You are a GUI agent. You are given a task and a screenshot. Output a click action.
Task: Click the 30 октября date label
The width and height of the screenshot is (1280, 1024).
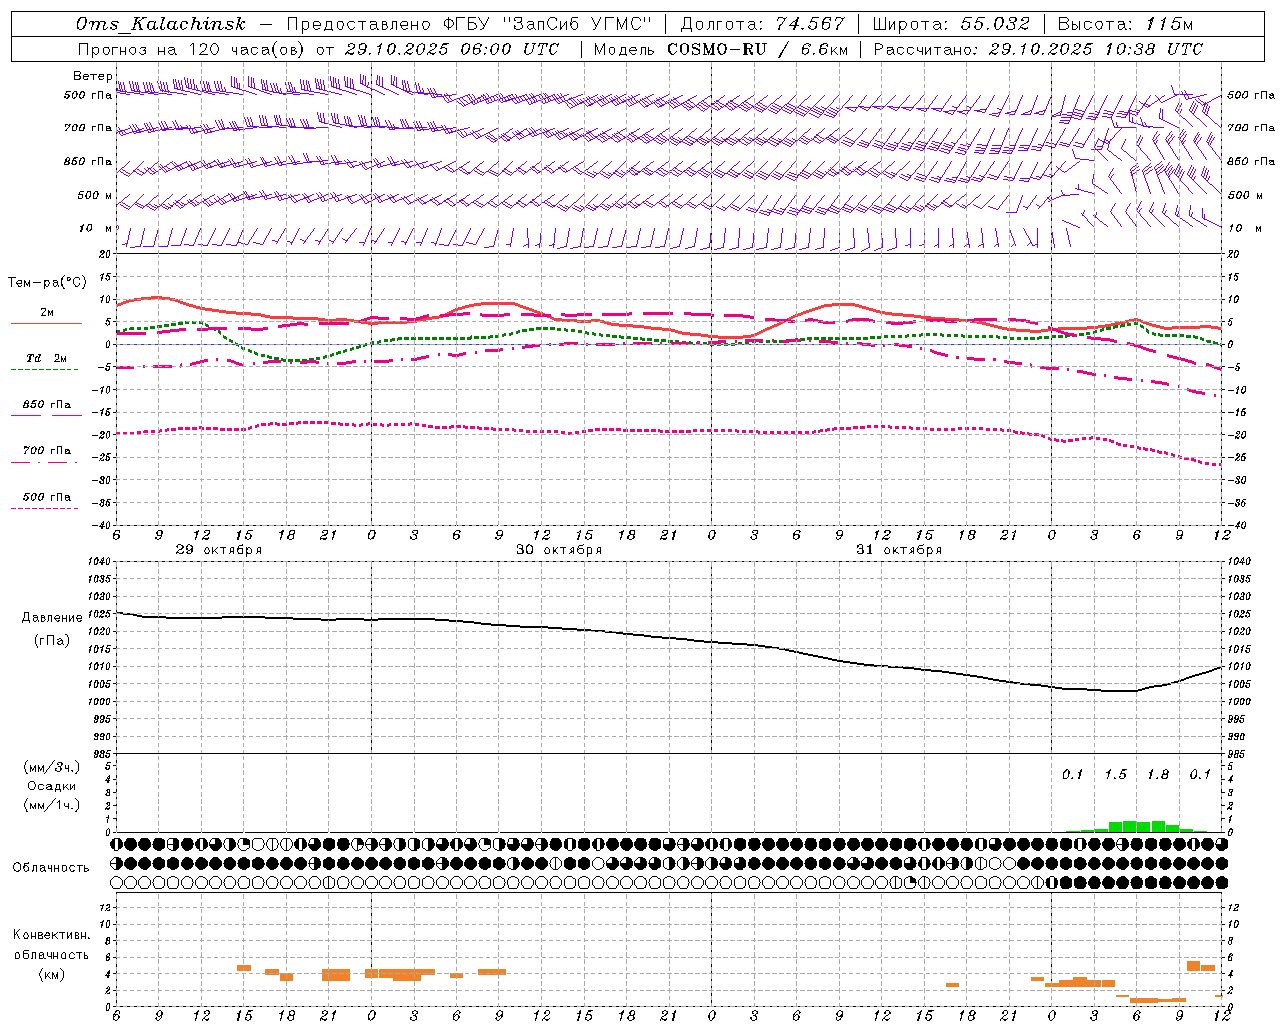coord(559,550)
